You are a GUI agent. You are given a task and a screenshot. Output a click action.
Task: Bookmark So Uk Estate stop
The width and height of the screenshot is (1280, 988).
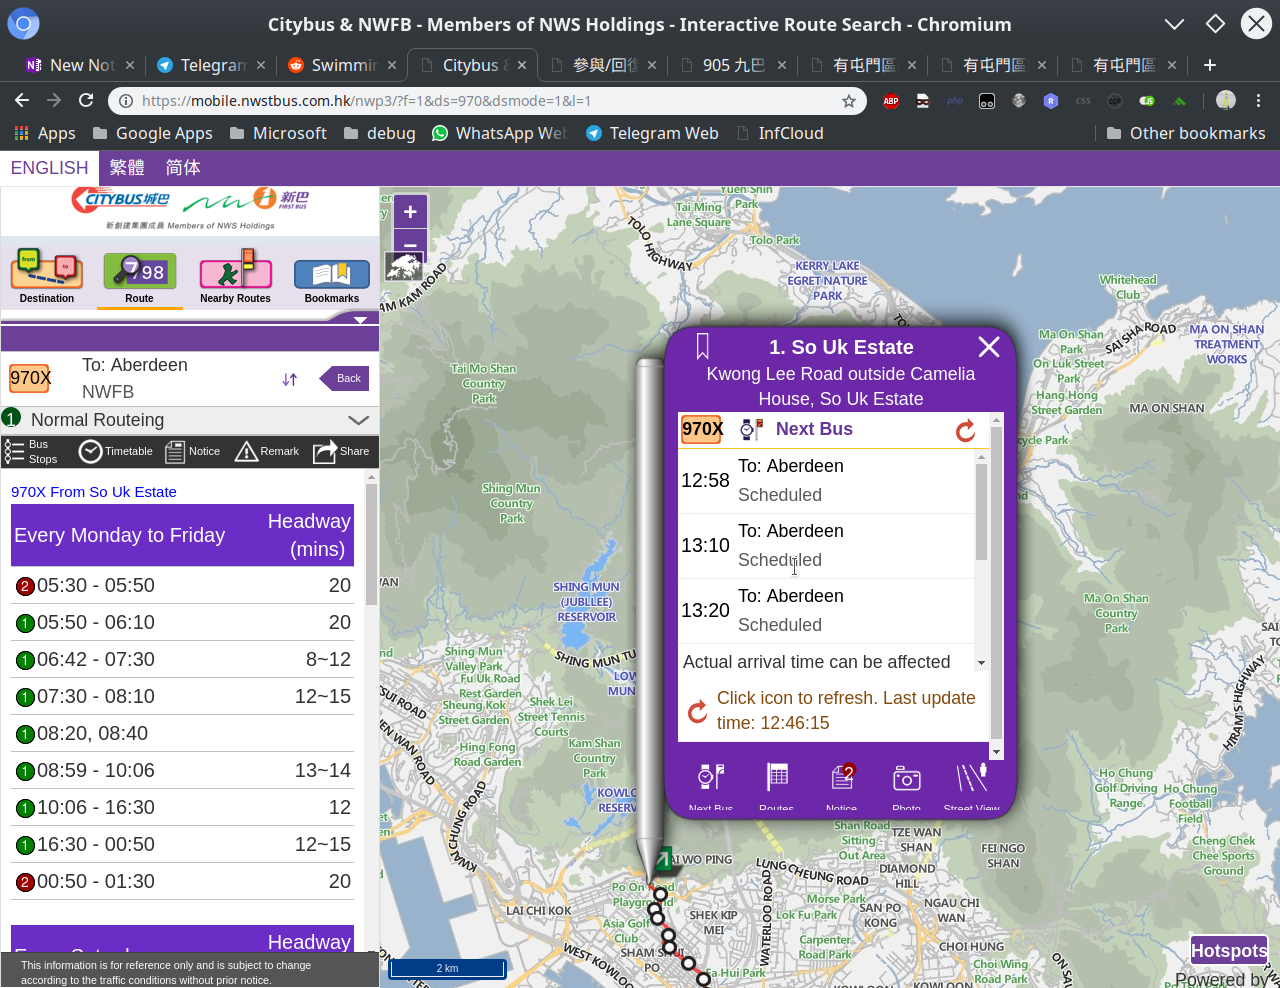click(x=702, y=347)
